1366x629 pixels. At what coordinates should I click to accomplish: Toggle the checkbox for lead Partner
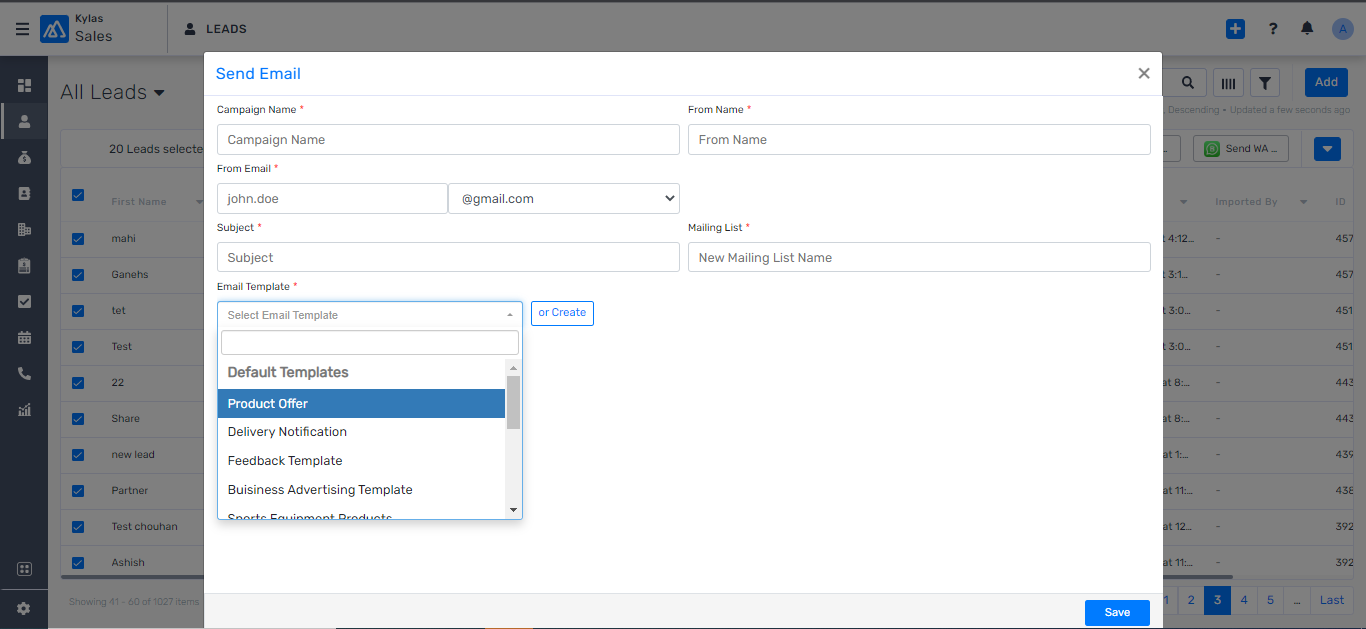pyautogui.click(x=78, y=491)
